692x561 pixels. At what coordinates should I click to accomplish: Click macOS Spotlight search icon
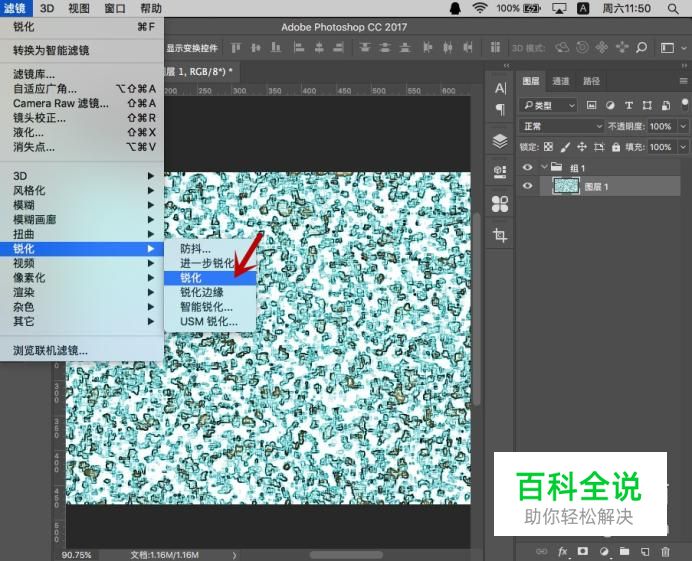673,8
